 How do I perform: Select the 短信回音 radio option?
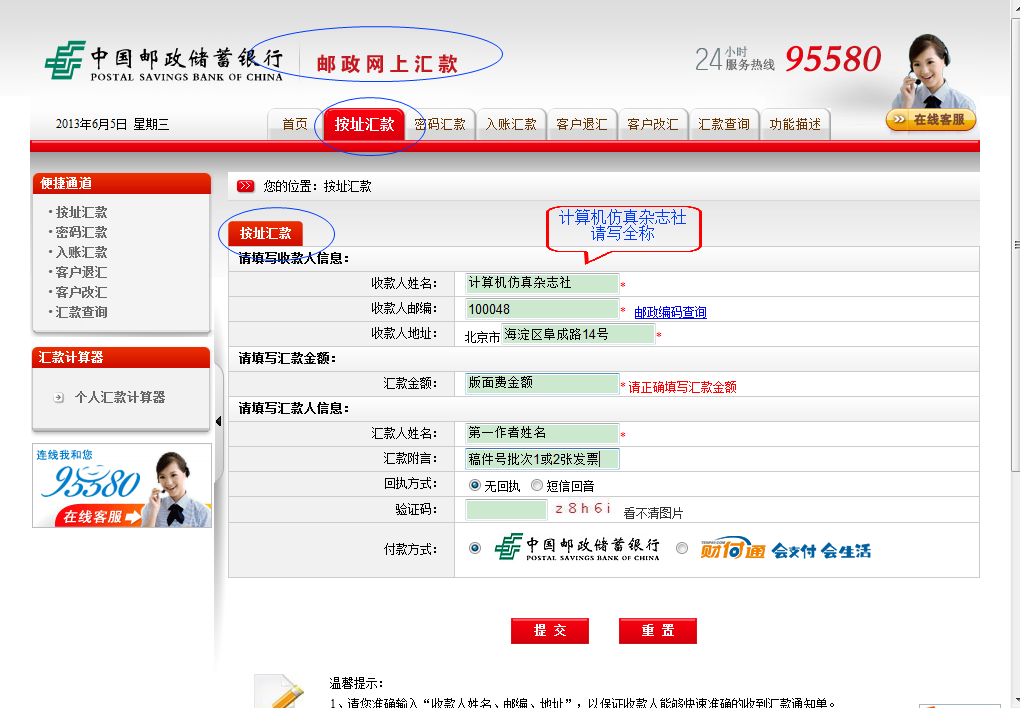pyautogui.click(x=537, y=485)
